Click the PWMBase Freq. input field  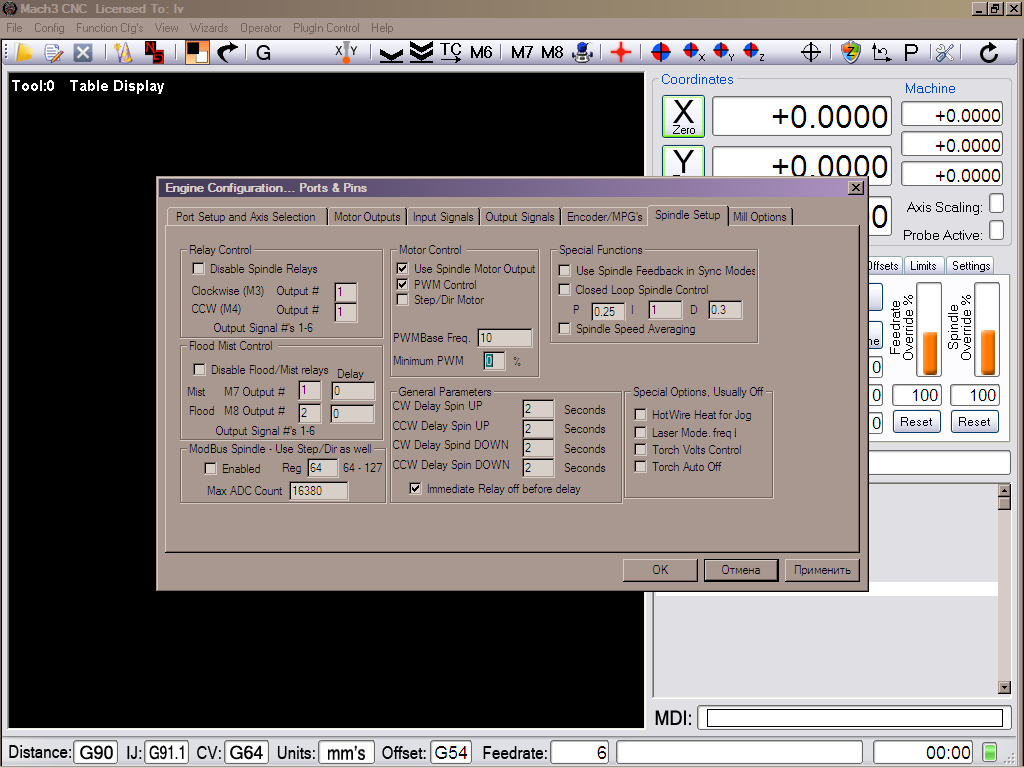505,338
